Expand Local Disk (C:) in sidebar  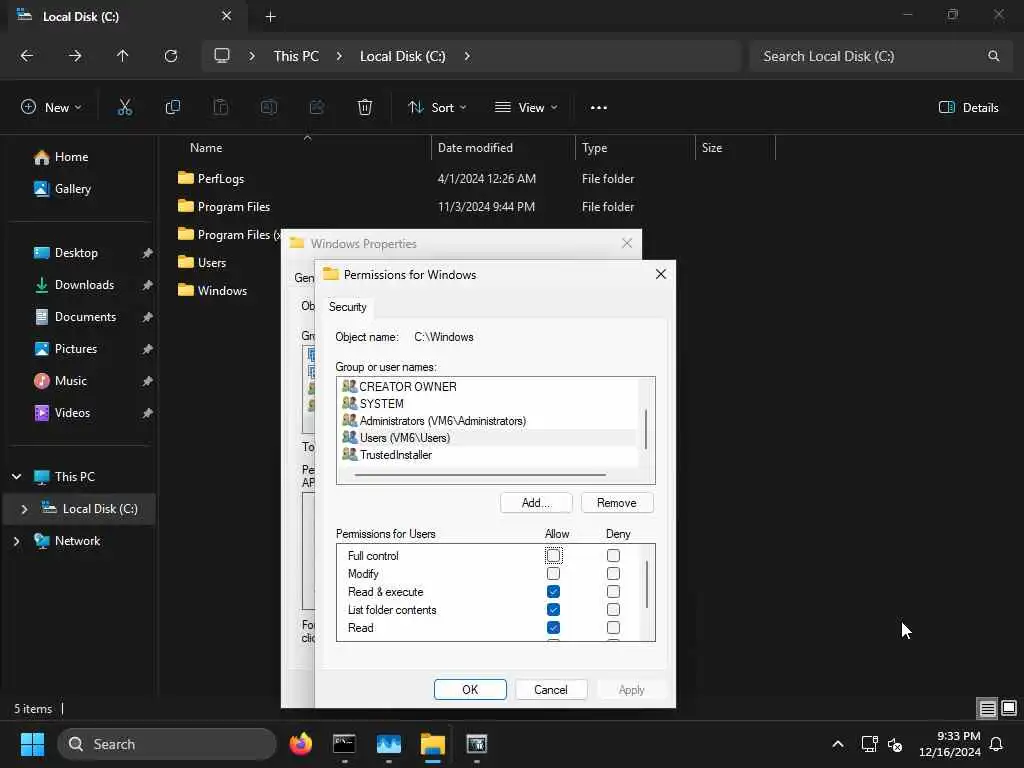tap(24, 509)
